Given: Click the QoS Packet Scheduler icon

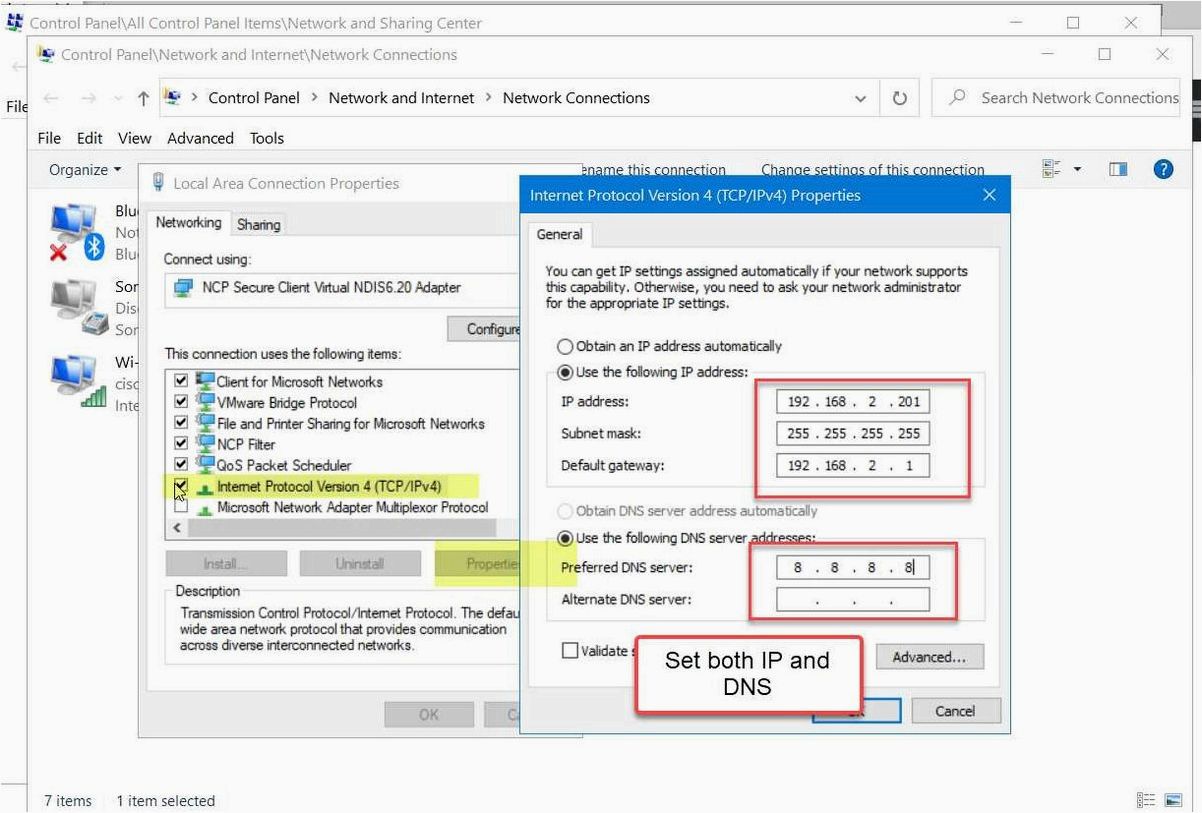Looking at the screenshot, I should pos(205,465).
